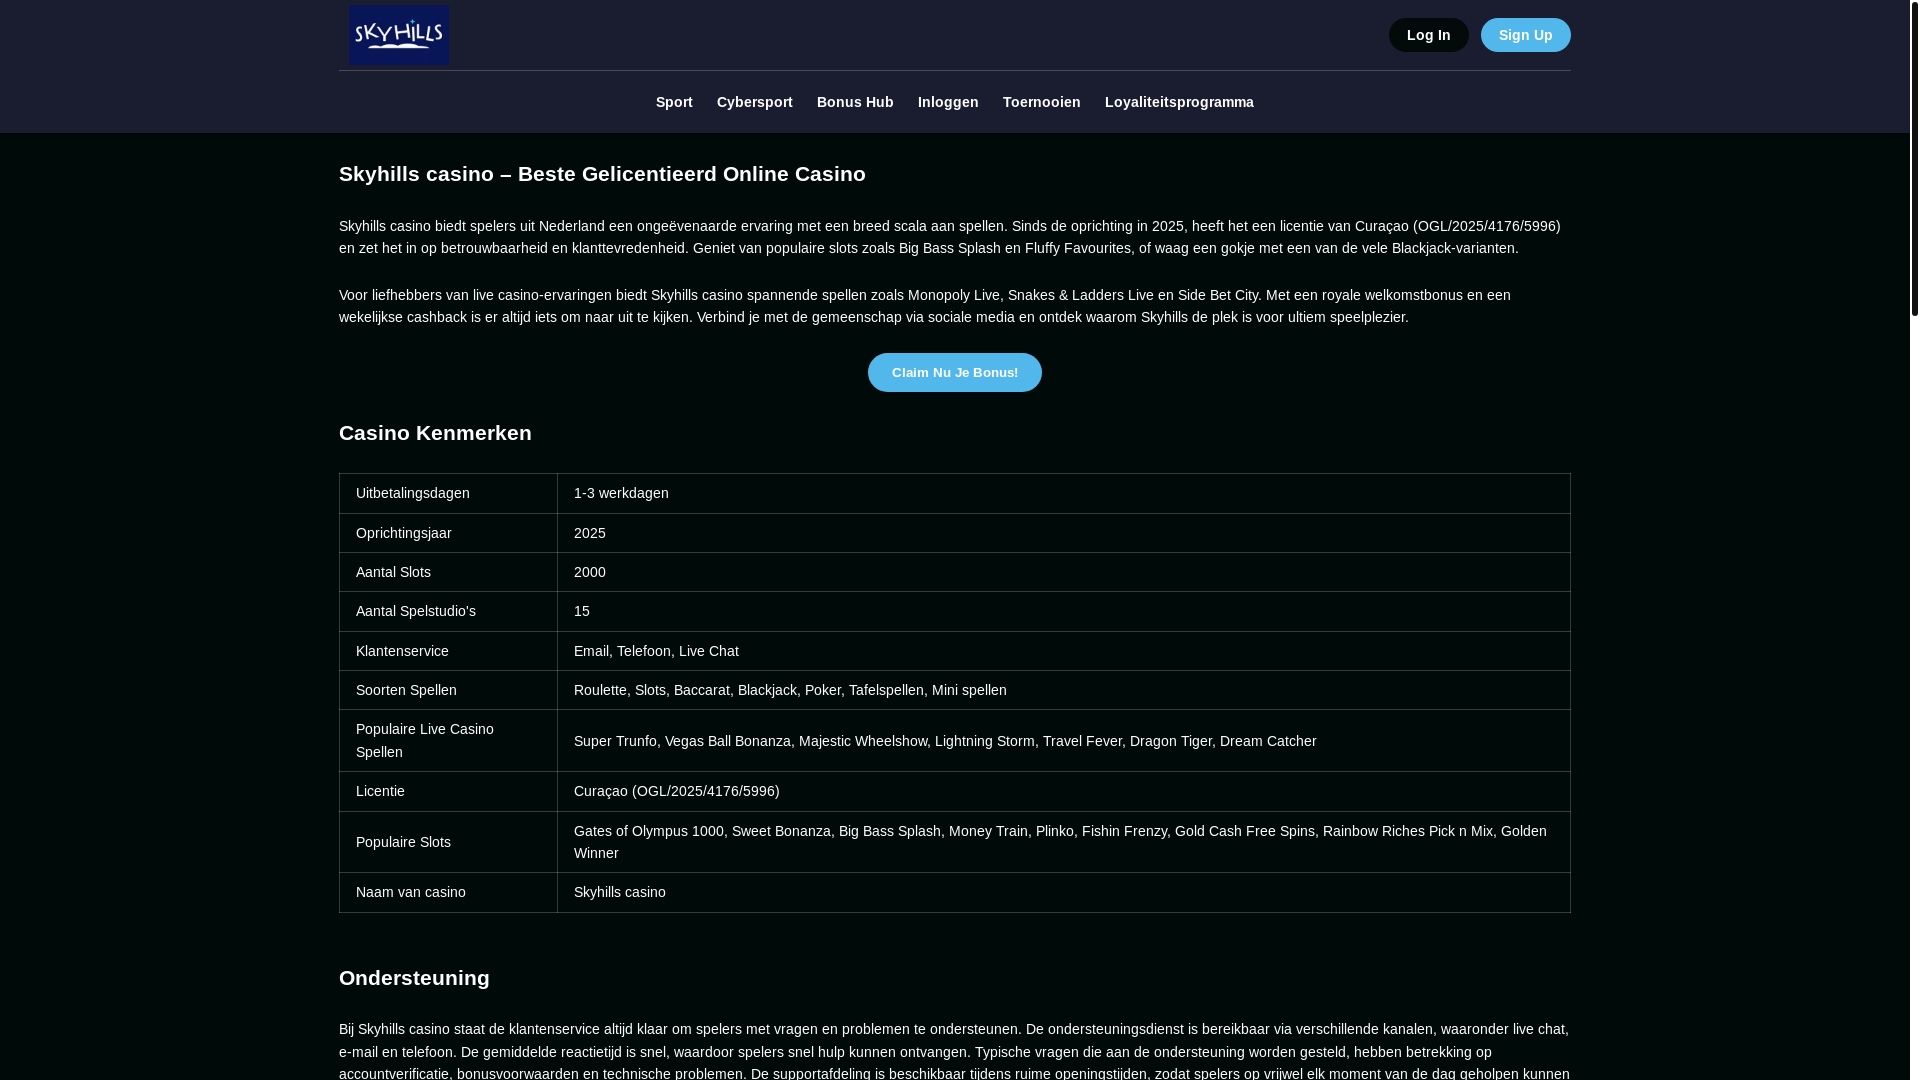
Task: Click the Super Trunfo live games cell
Action: [1063, 741]
